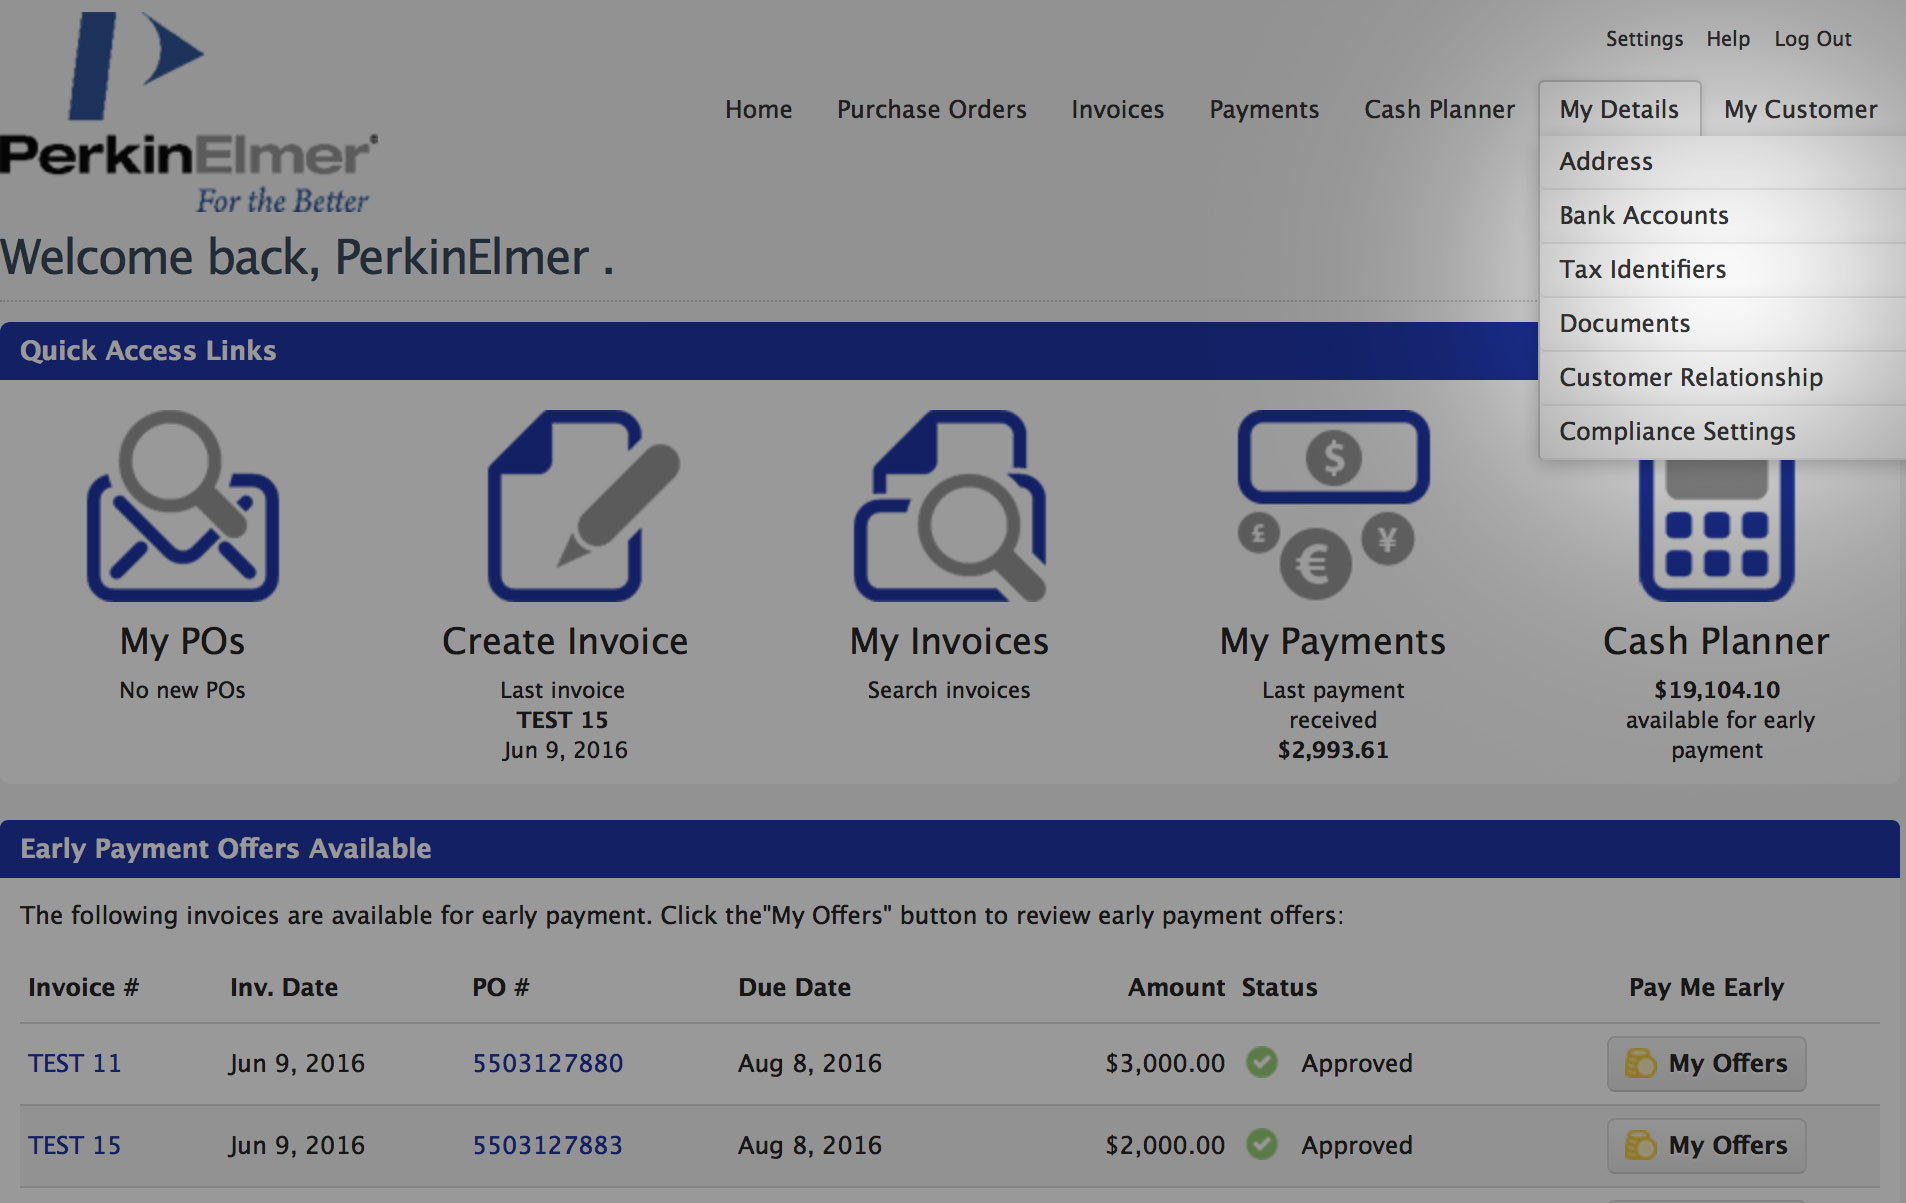Click the Last invoice TEST 15 text
Viewport: 1906px width, 1203px height.
coord(564,705)
